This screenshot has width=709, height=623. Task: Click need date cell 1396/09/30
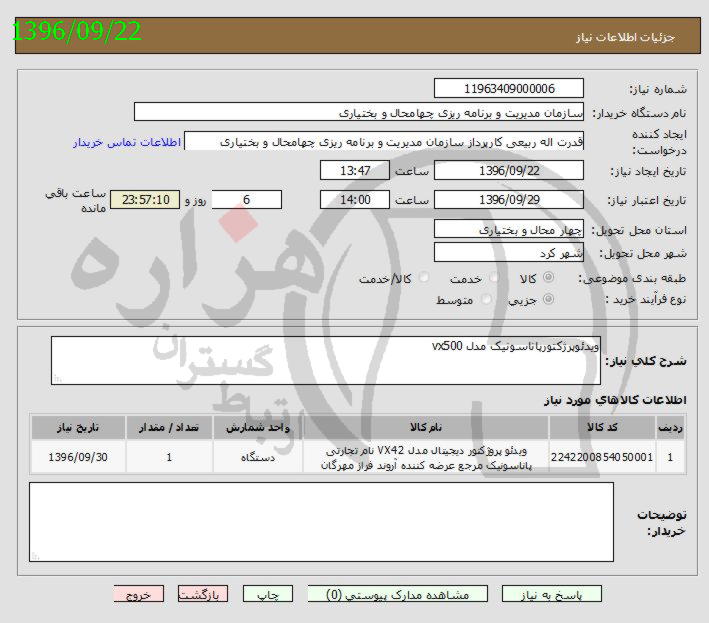(x=78, y=457)
